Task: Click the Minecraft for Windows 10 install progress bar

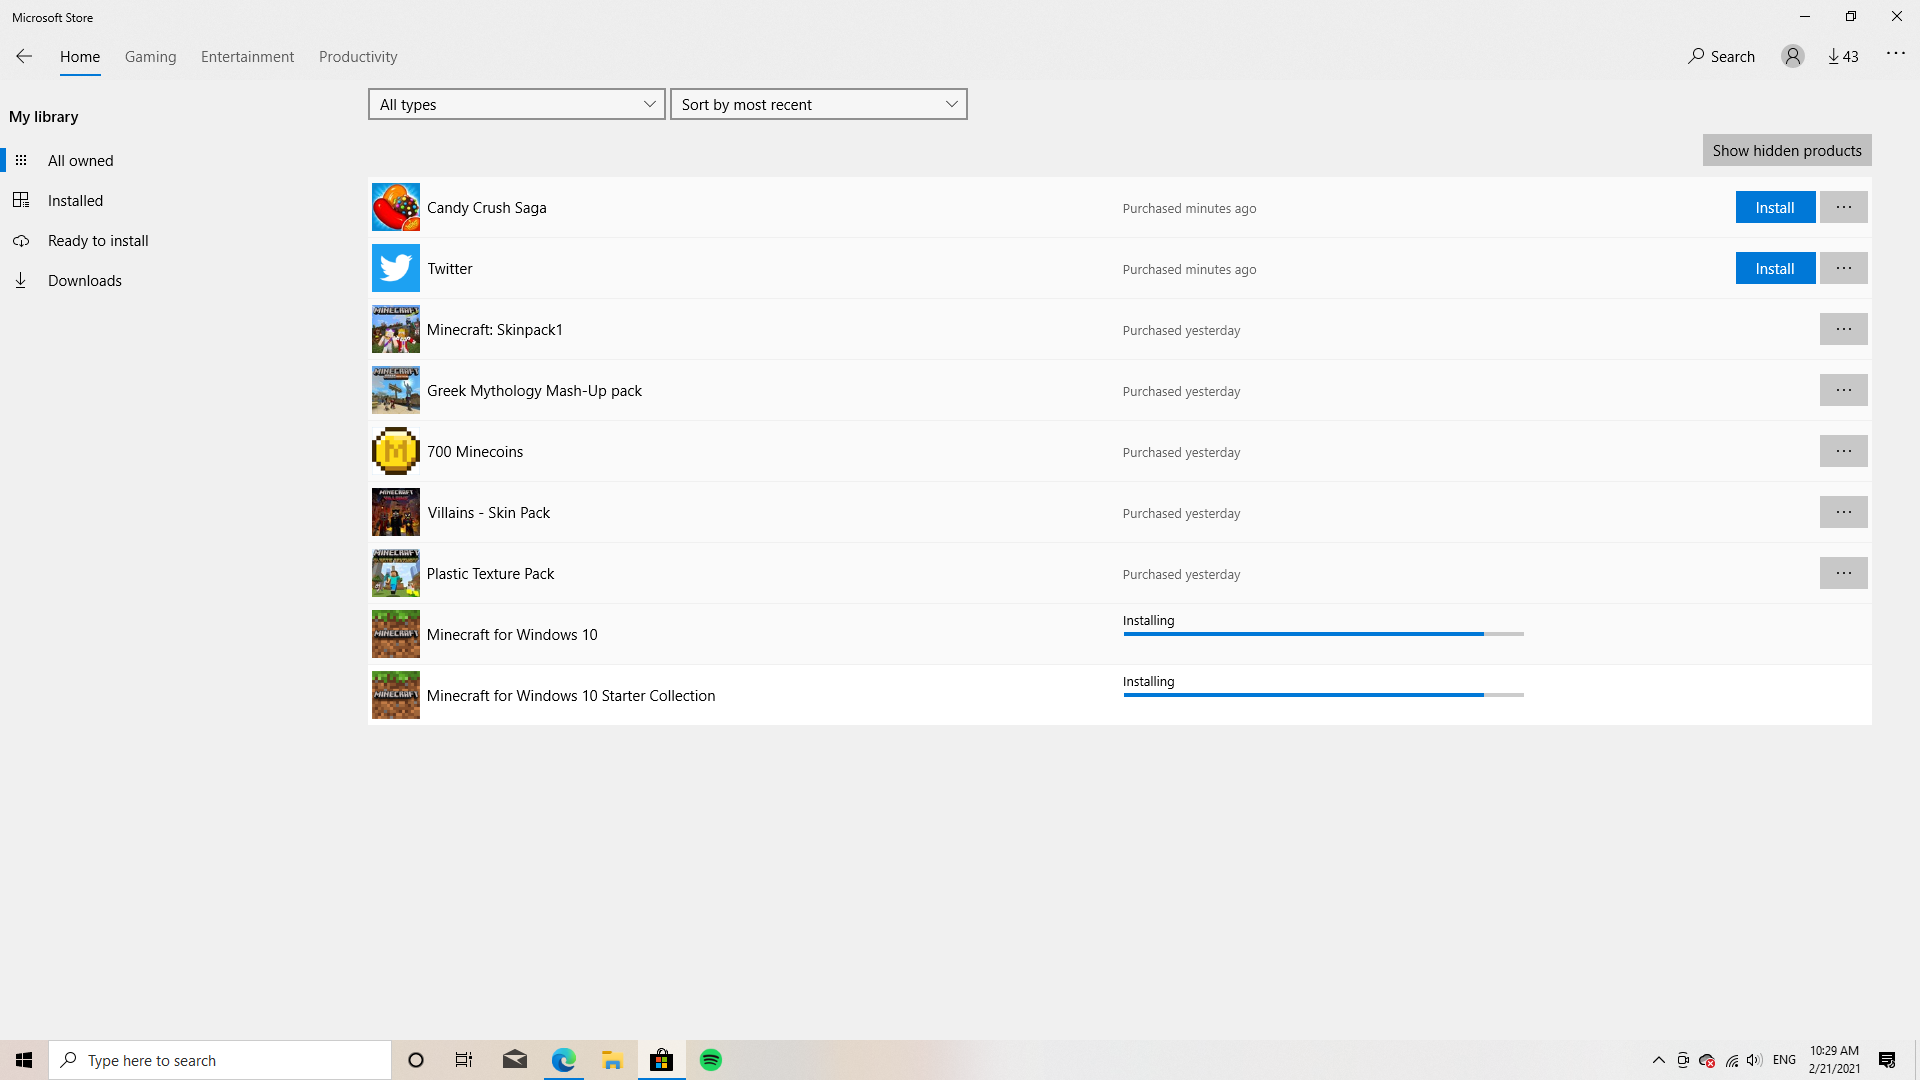Action: point(1323,634)
